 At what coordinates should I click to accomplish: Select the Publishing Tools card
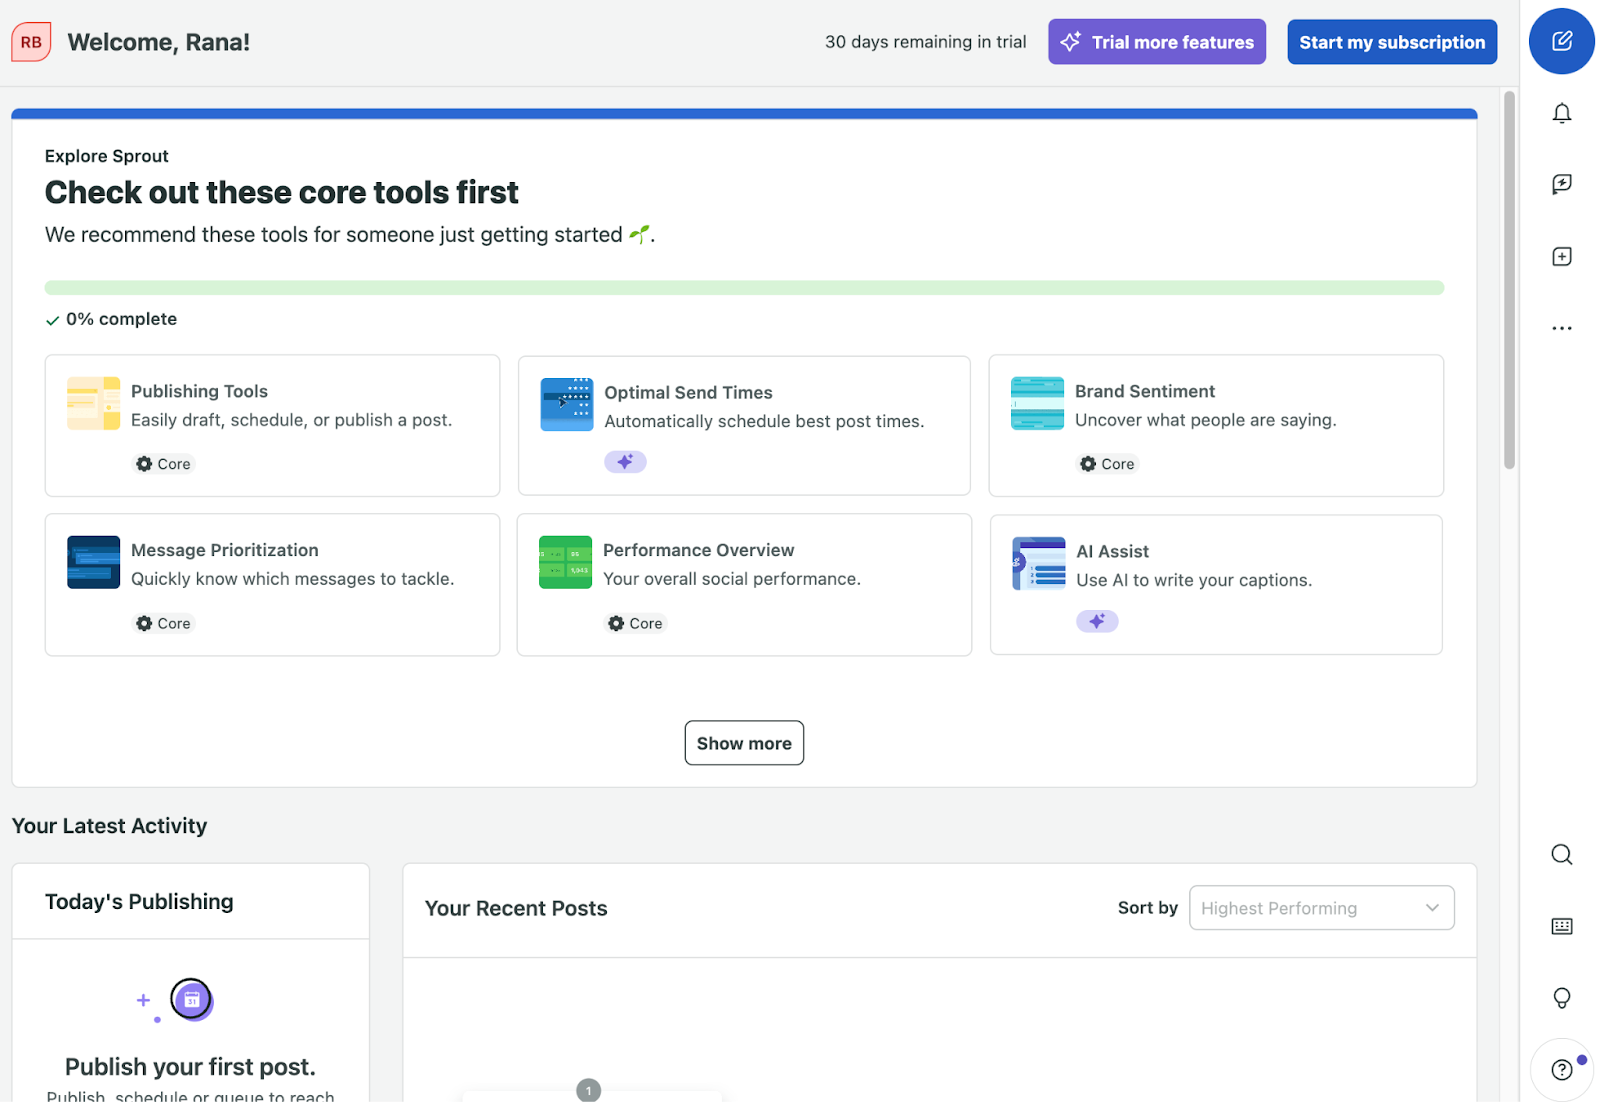coord(272,425)
